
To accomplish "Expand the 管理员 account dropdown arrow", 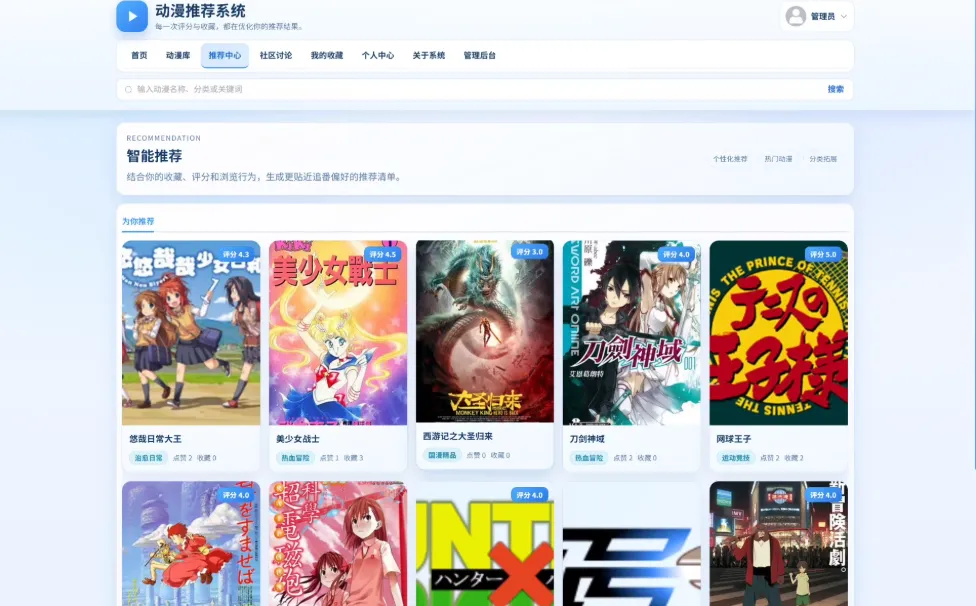I will [844, 17].
